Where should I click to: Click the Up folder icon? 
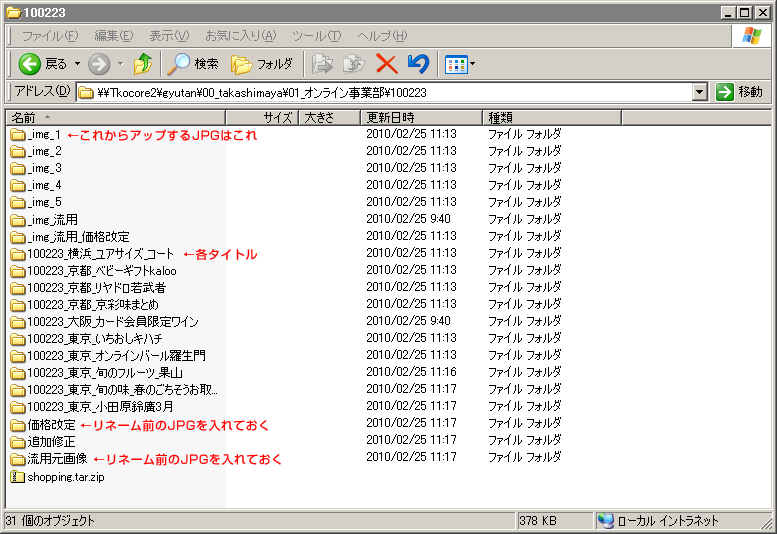143,64
